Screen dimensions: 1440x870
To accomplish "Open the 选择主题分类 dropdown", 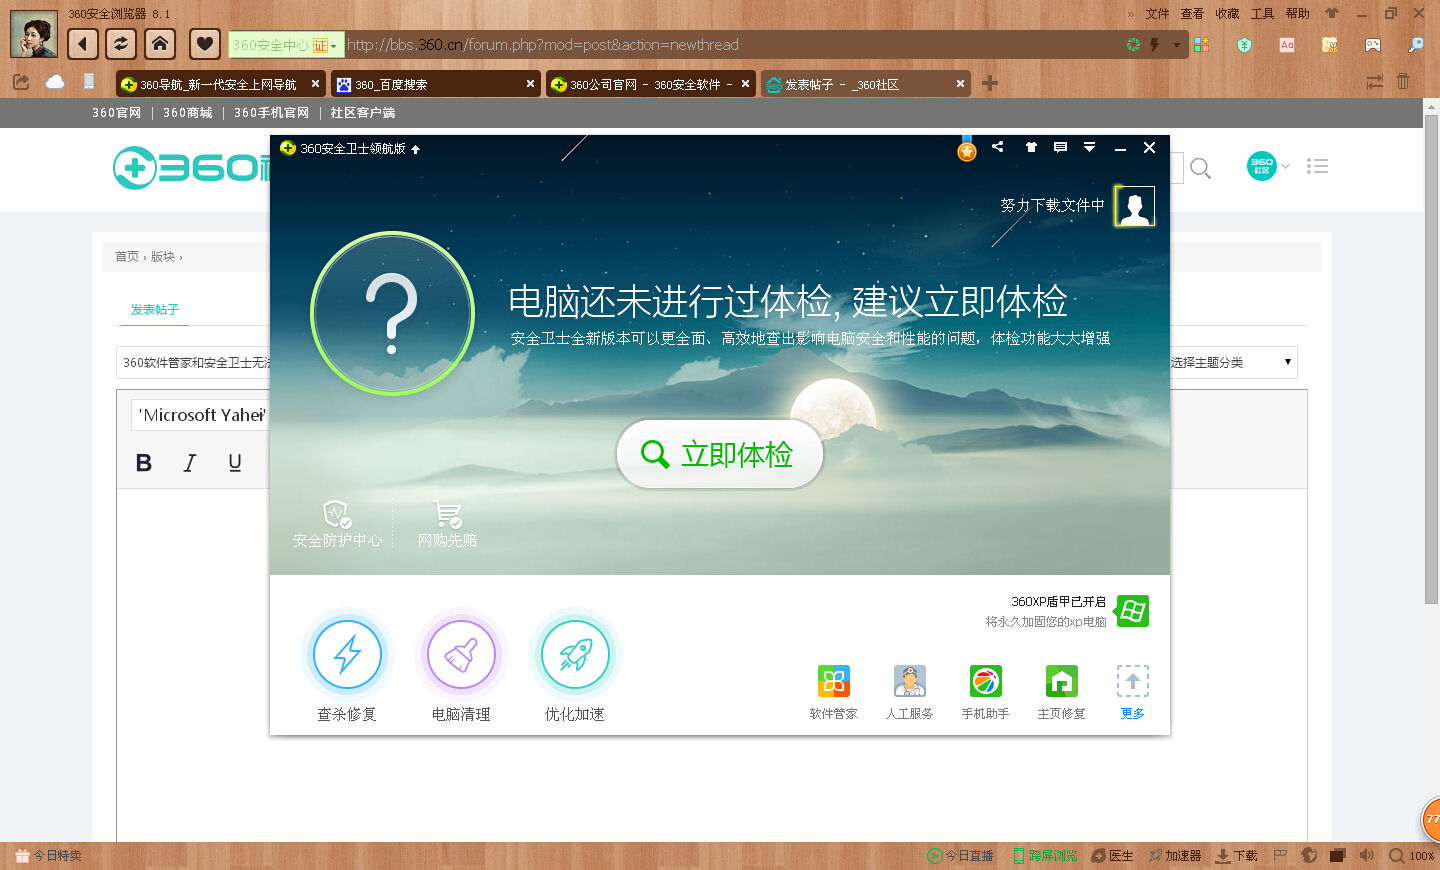I will (1233, 362).
